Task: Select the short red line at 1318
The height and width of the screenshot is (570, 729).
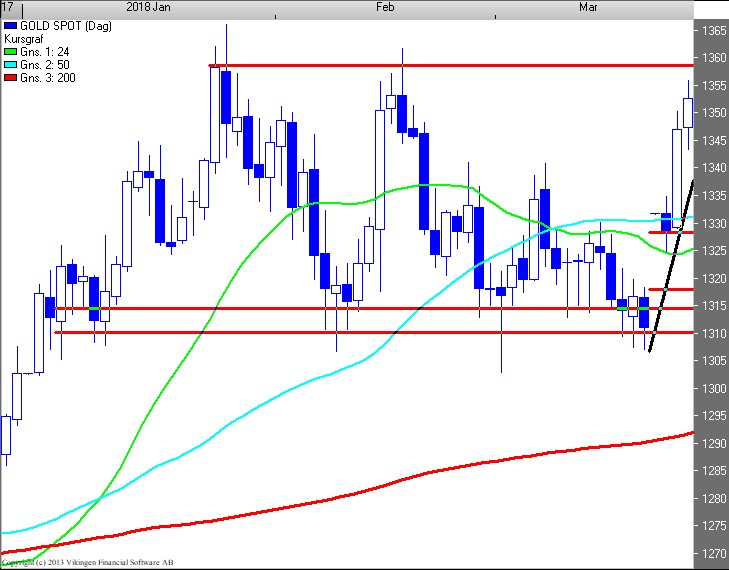Action: click(x=670, y=289)
